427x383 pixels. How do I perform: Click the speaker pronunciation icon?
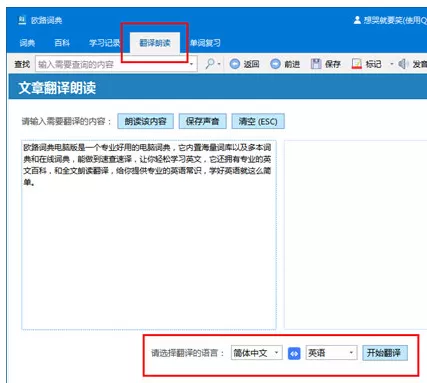(x=403, y=64)
